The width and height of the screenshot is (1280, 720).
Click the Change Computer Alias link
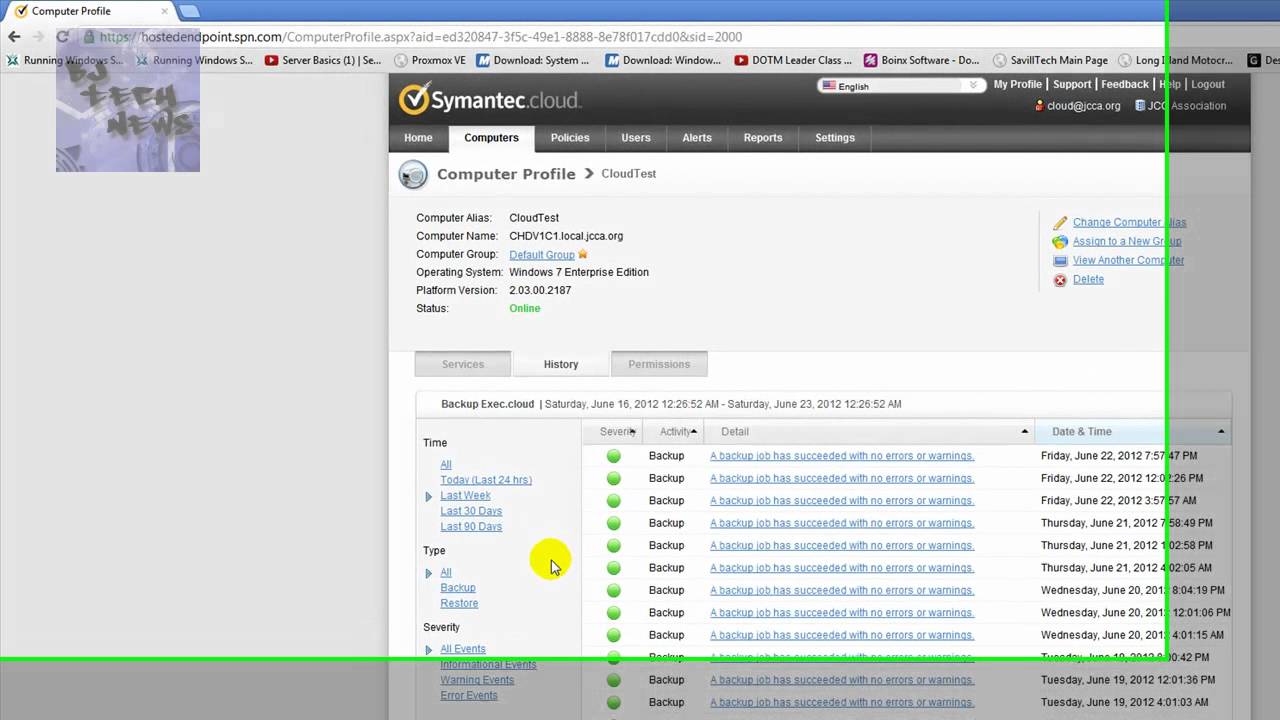pyautogui.click(x=1130, y=223)
